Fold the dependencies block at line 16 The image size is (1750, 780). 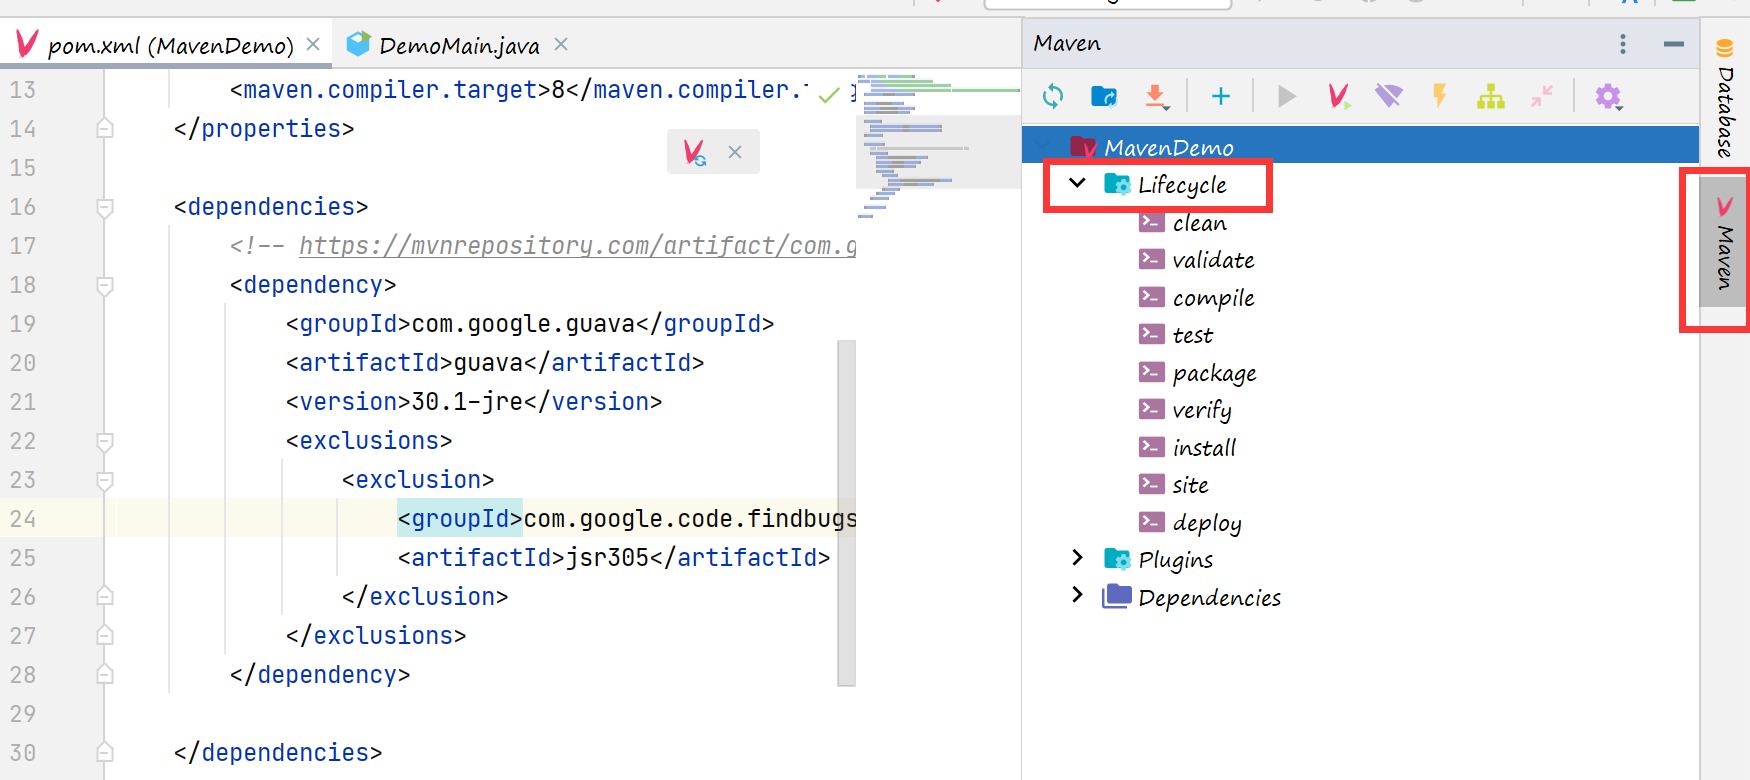point(105,207)
